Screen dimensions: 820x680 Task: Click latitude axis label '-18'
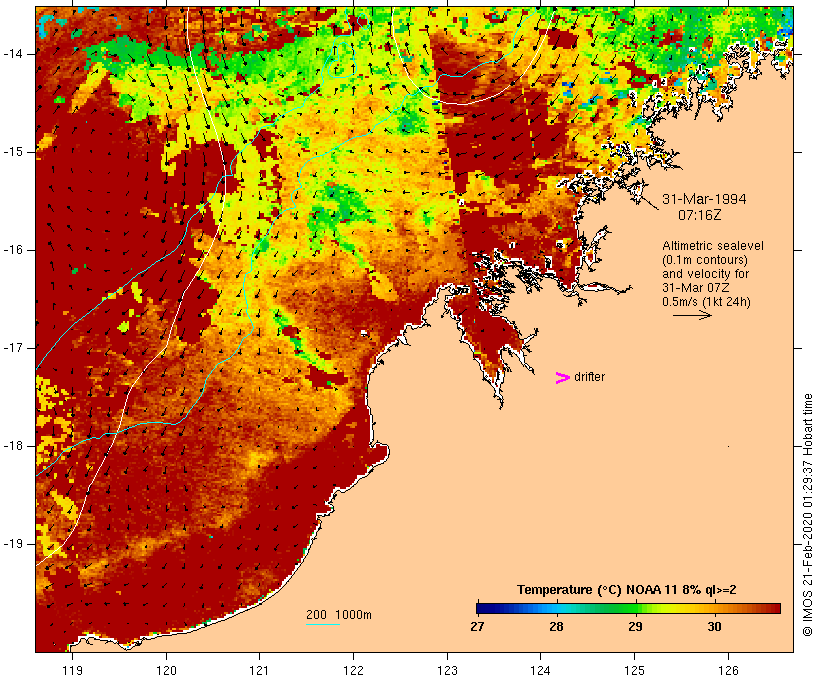coord(12,446)
